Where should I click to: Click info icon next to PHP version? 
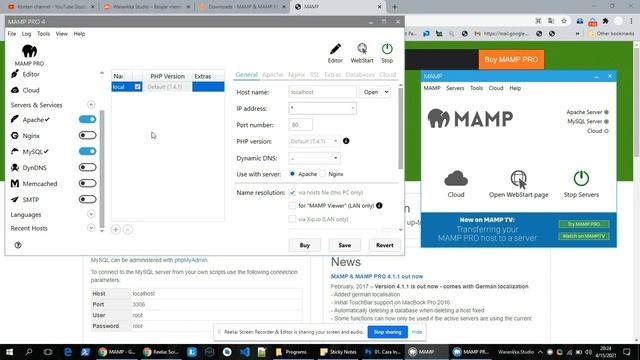346,141
